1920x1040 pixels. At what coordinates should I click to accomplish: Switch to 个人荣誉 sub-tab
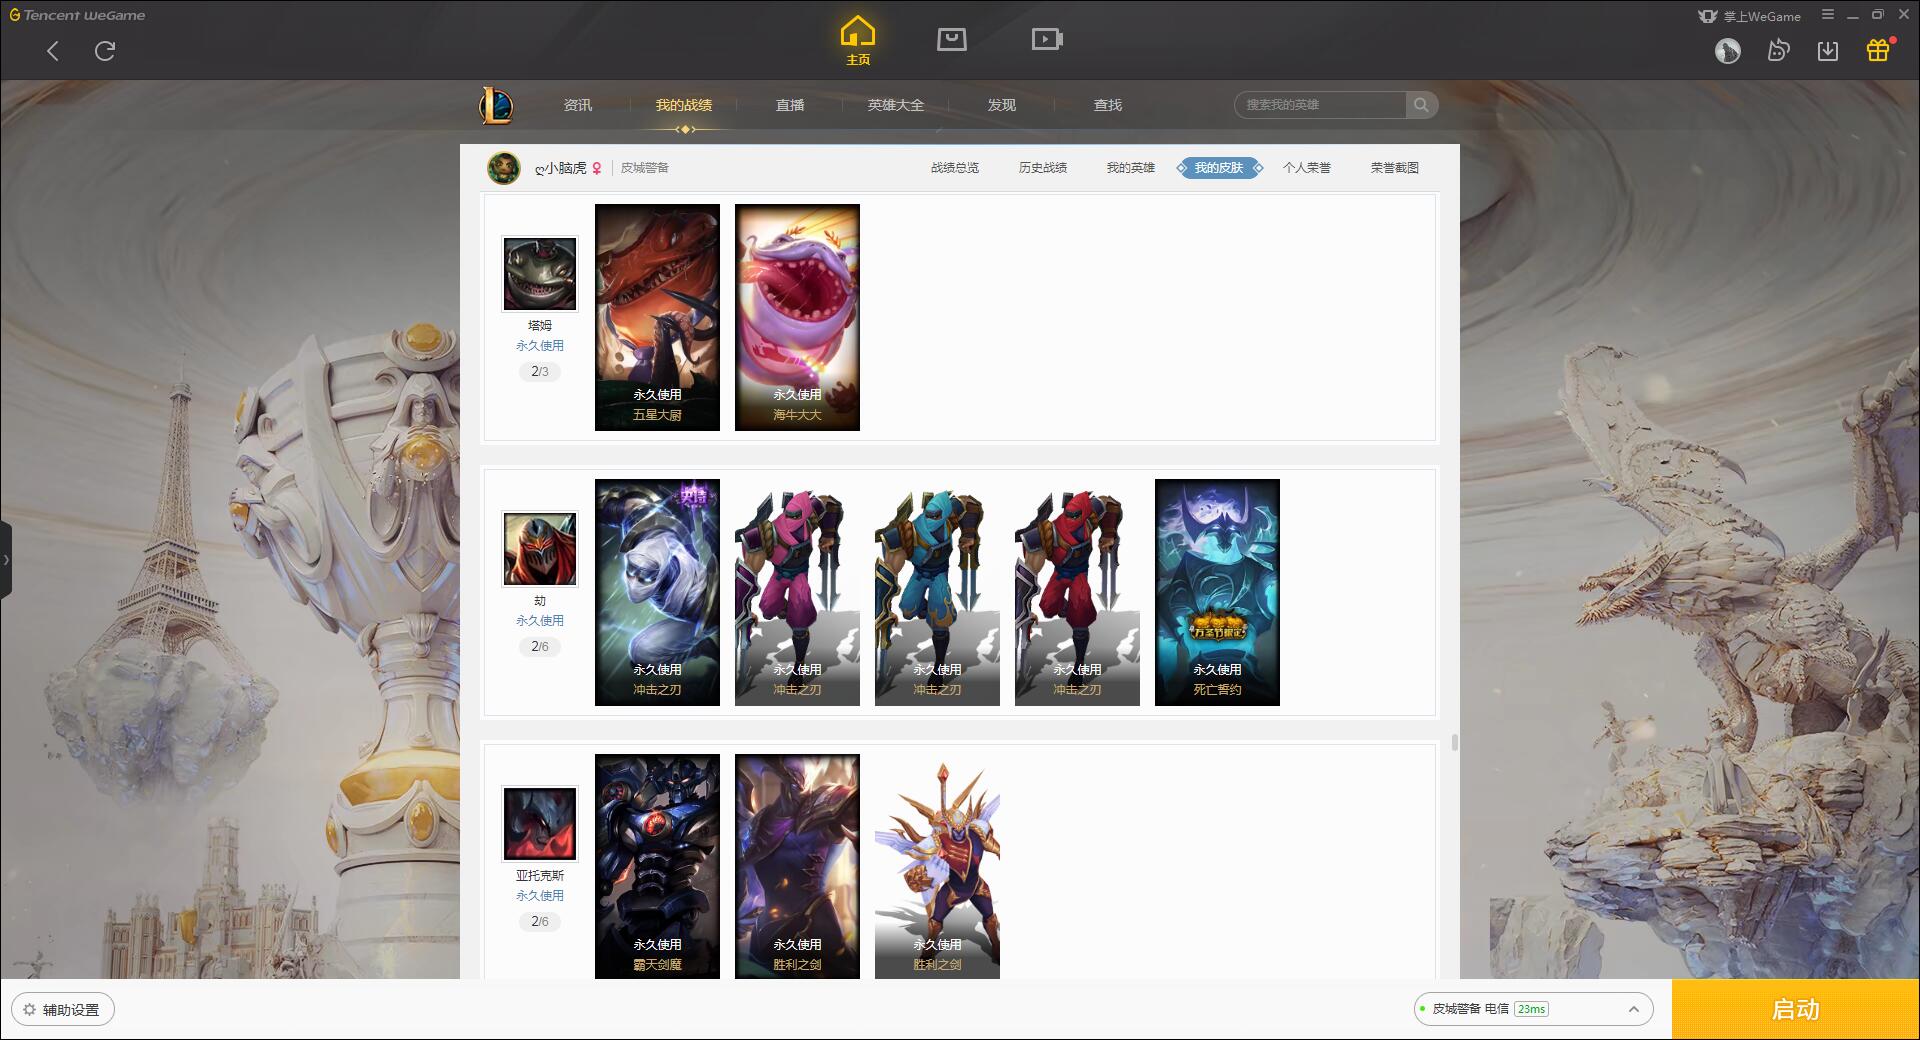point(1307,168)
